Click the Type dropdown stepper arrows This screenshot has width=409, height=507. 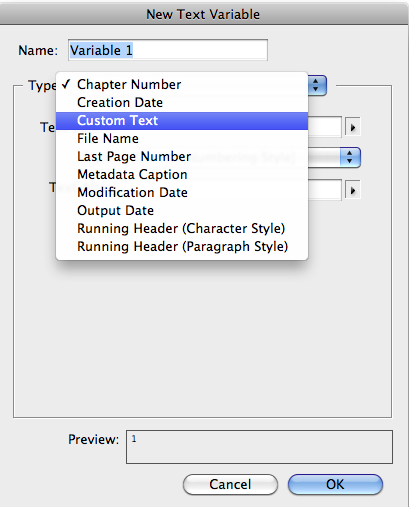(x=317, y=85)
